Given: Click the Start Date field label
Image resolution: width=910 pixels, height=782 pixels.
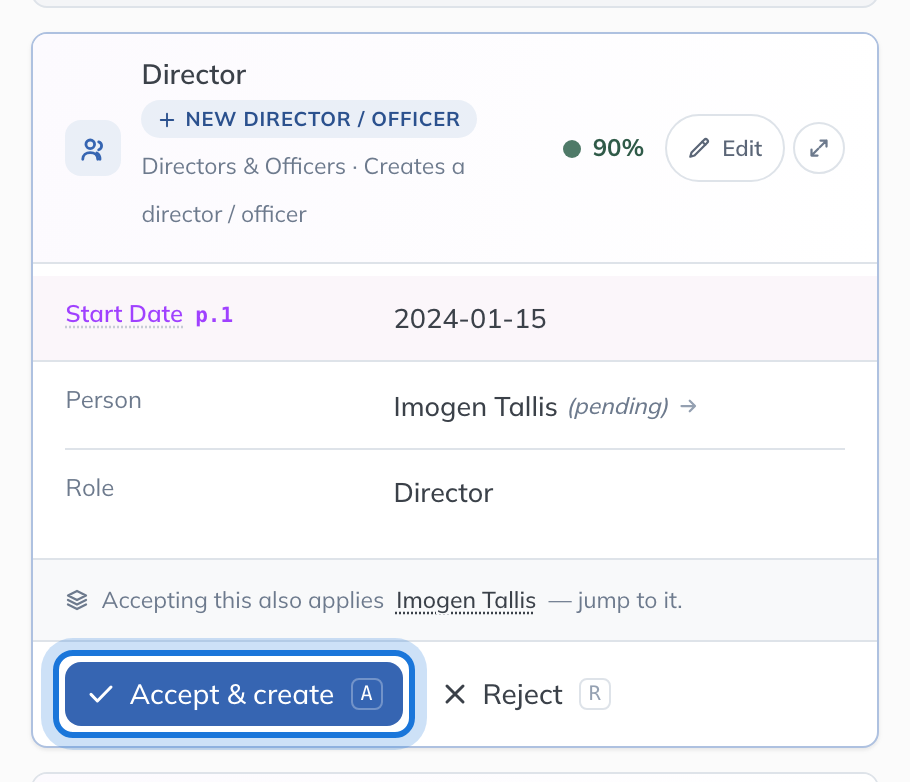Looking at the screenshot, I should click(x=124, y=314).
